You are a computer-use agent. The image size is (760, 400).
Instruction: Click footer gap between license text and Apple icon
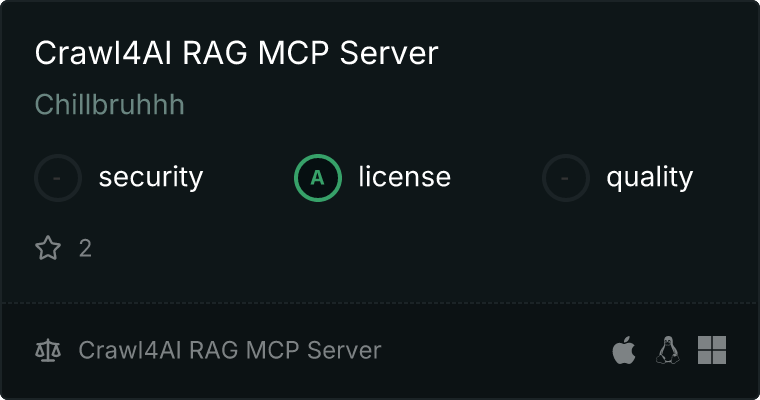point(494,350)
